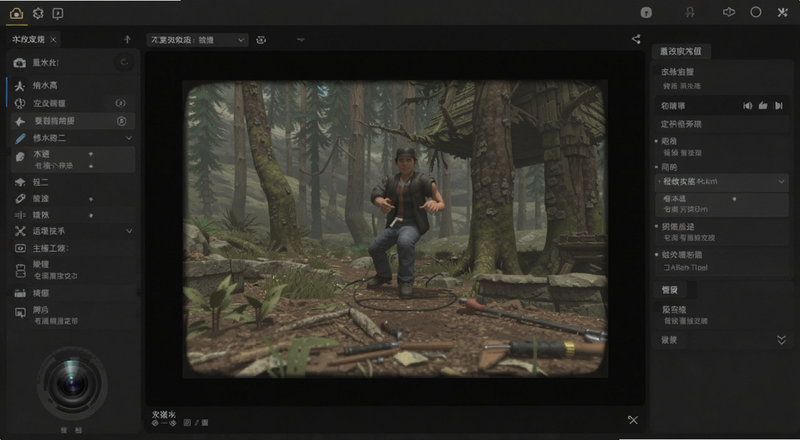The width and height of the screenshot is (800, 440).
Task: Select the camera icon row heading the left list
Action: pyautogui.click(x=73, y=63)
